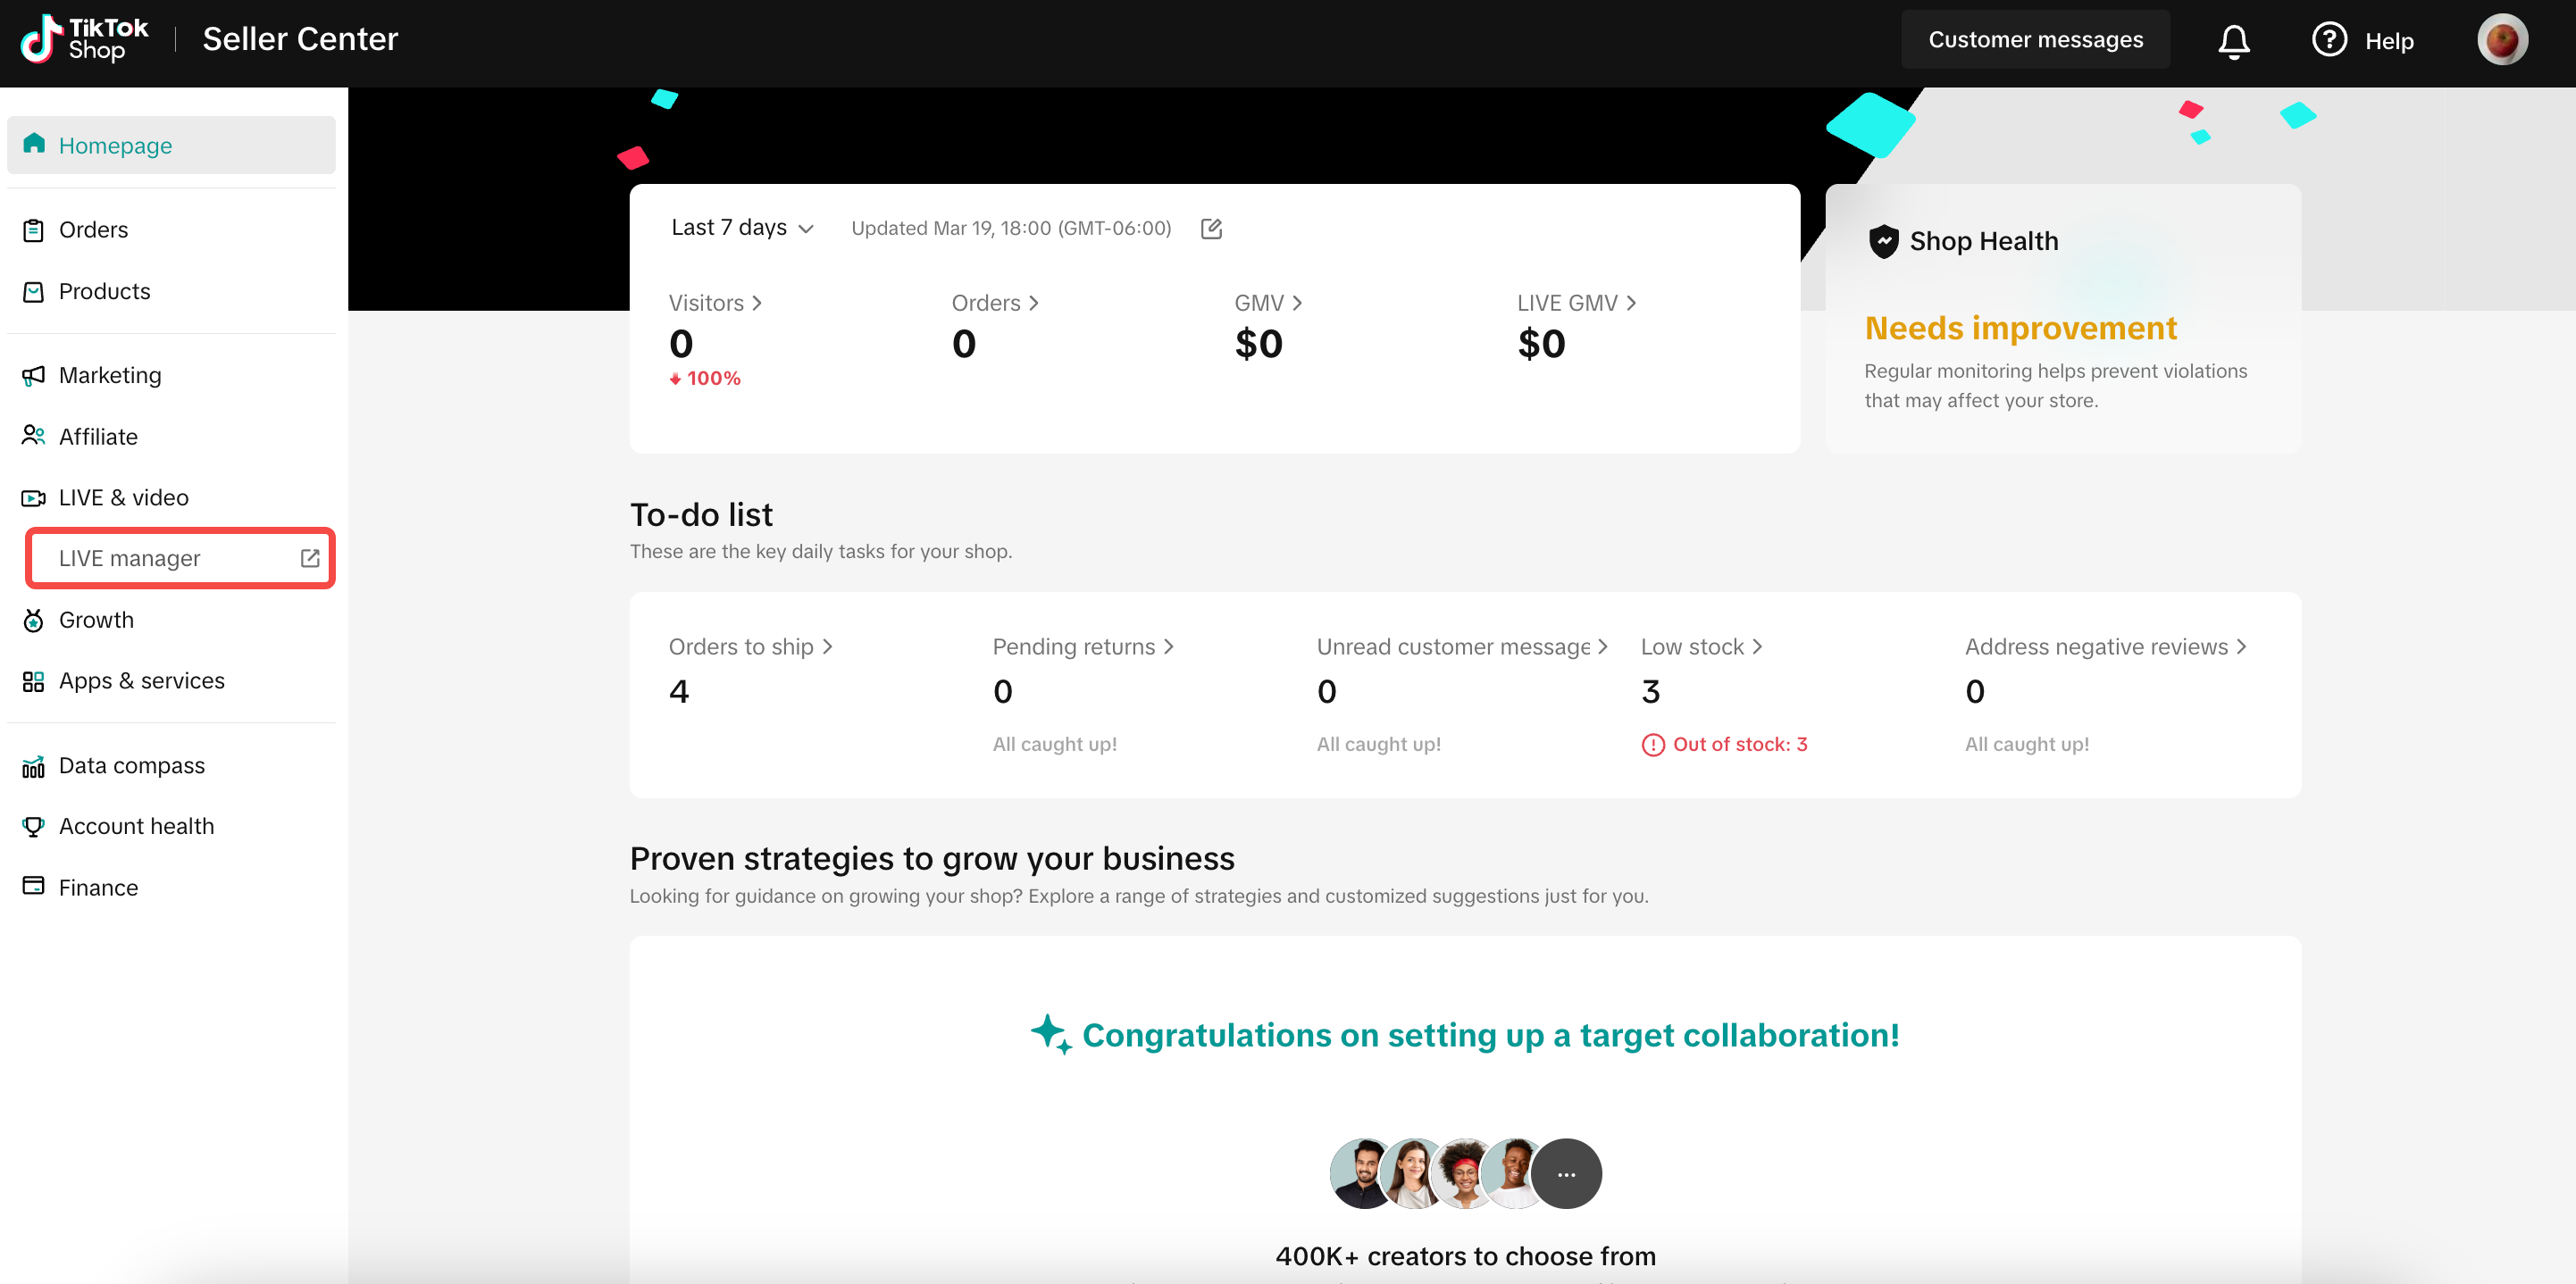Expand the Visitors metric details
This screenshot has width=2576, height=1284.
pyautogui.click(x=715, y=303)
